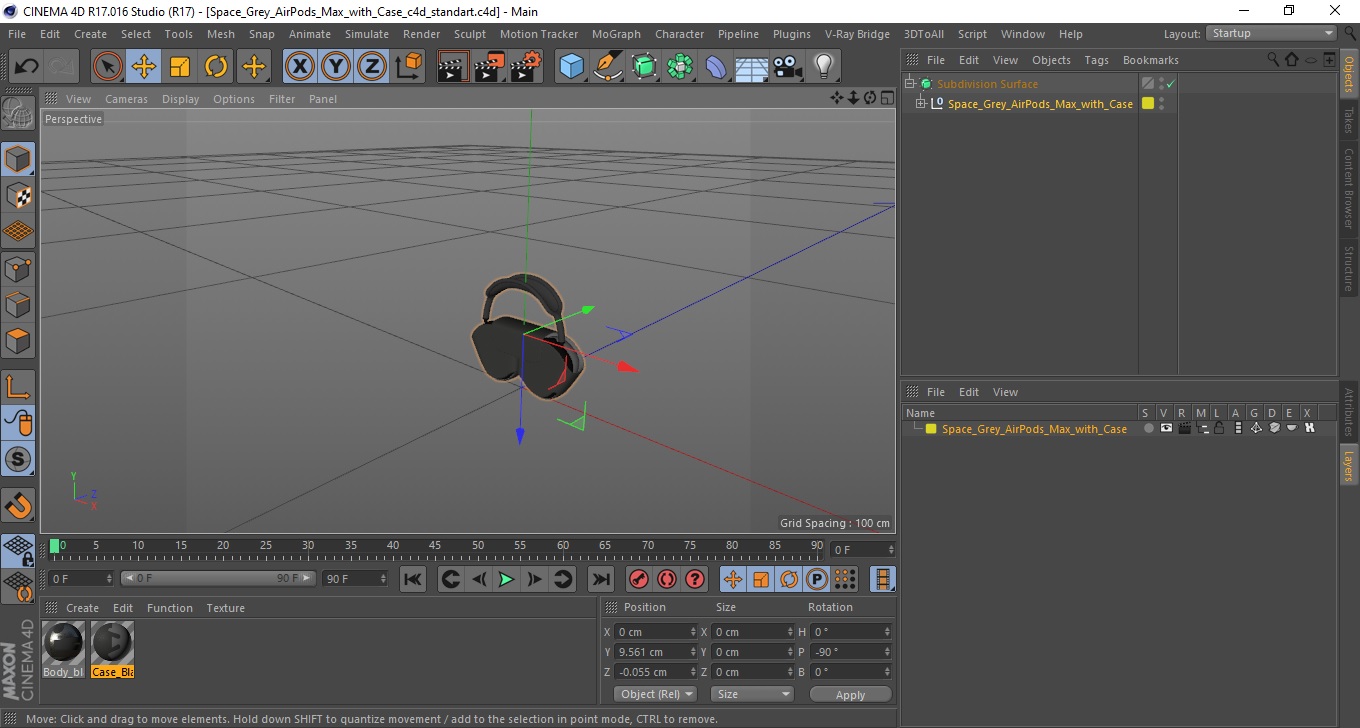Click Render View clapperboard icon
The height and width of the screenshot is (728, 1360).
[454, 67]
